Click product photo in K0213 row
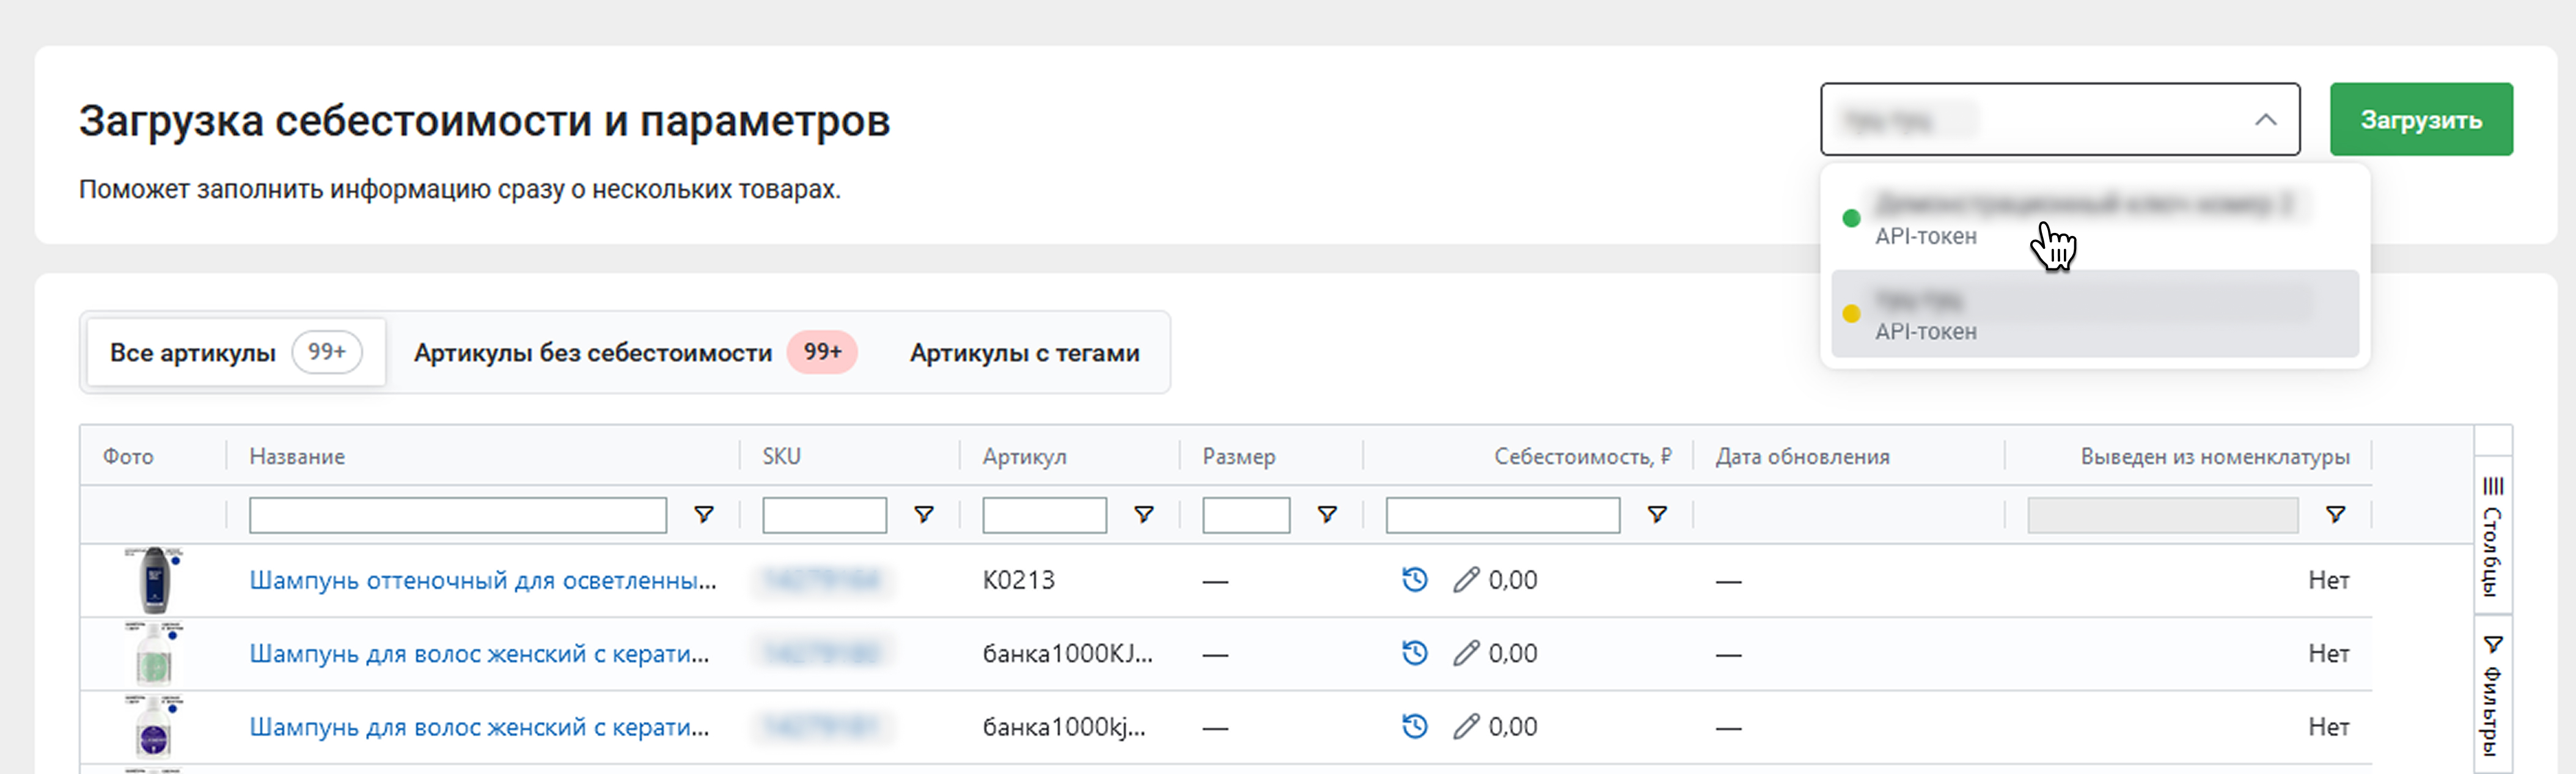 (x=154, y=580)
